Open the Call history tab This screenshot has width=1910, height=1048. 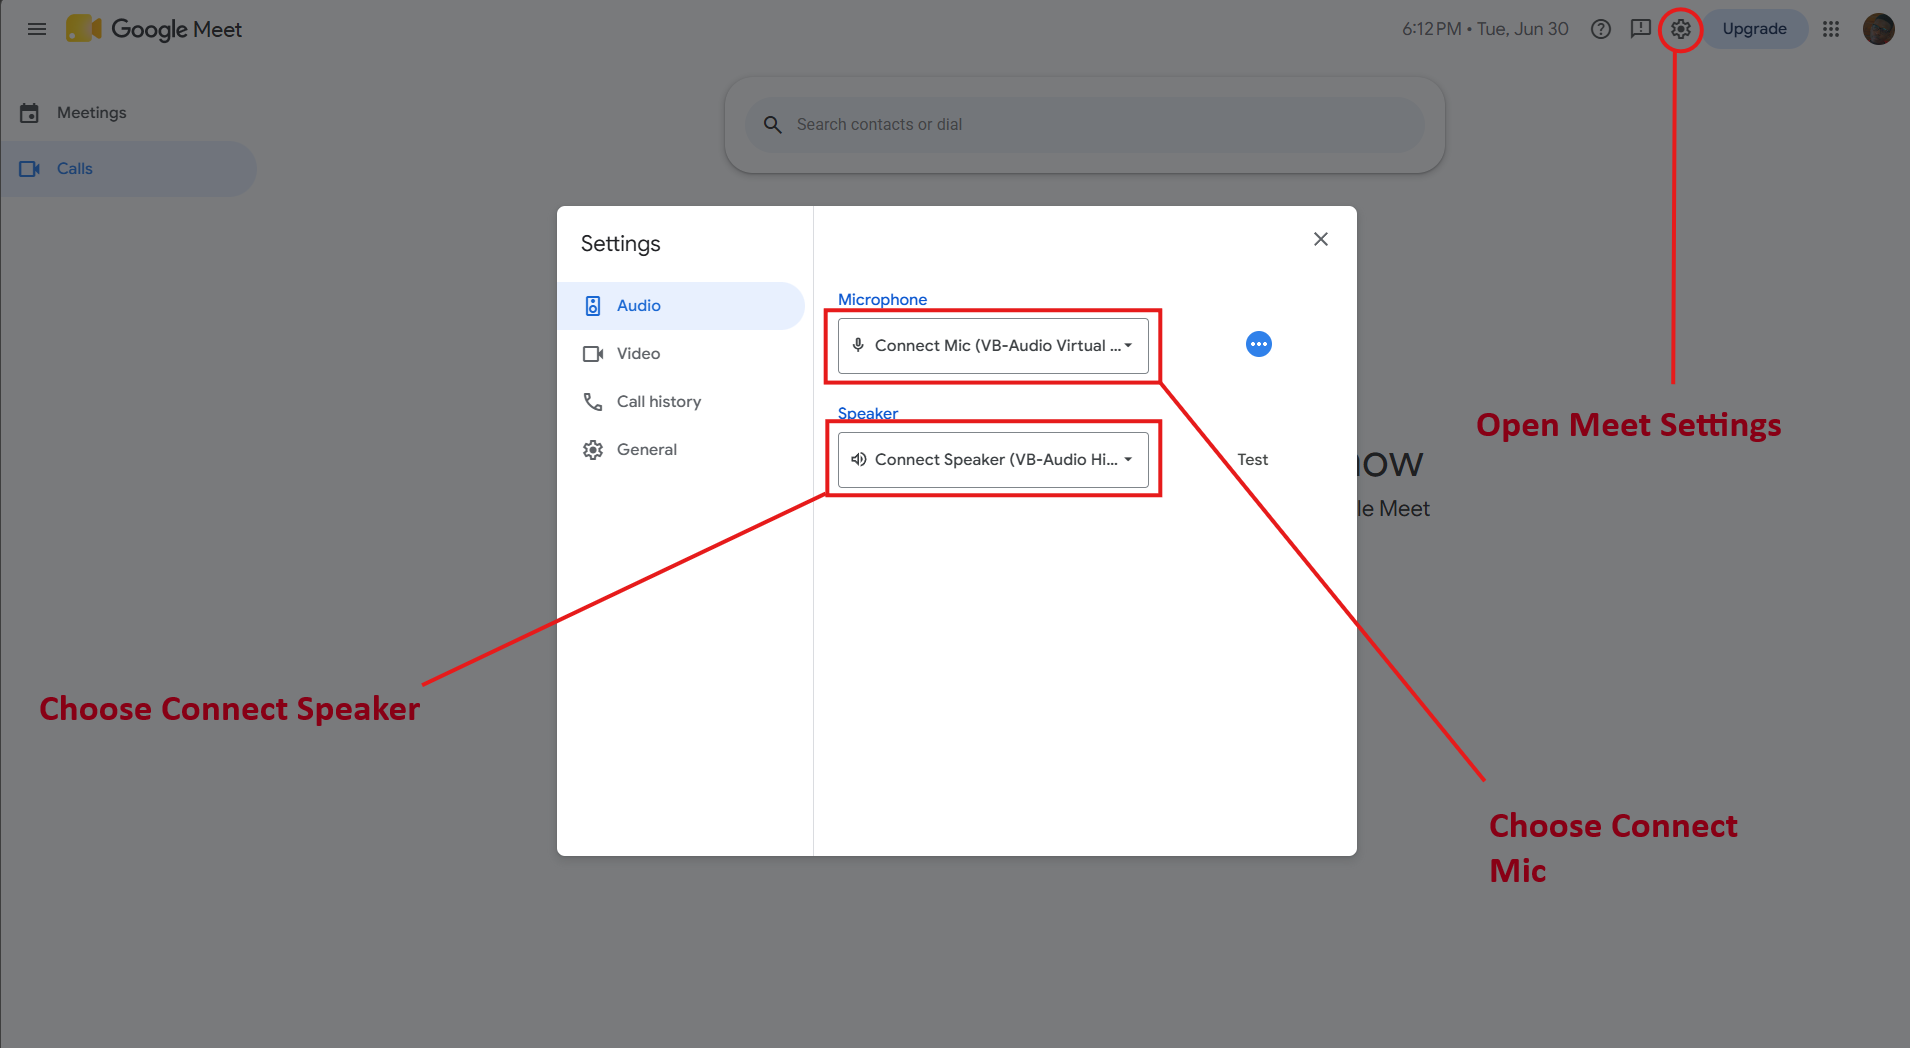point(681,402)
